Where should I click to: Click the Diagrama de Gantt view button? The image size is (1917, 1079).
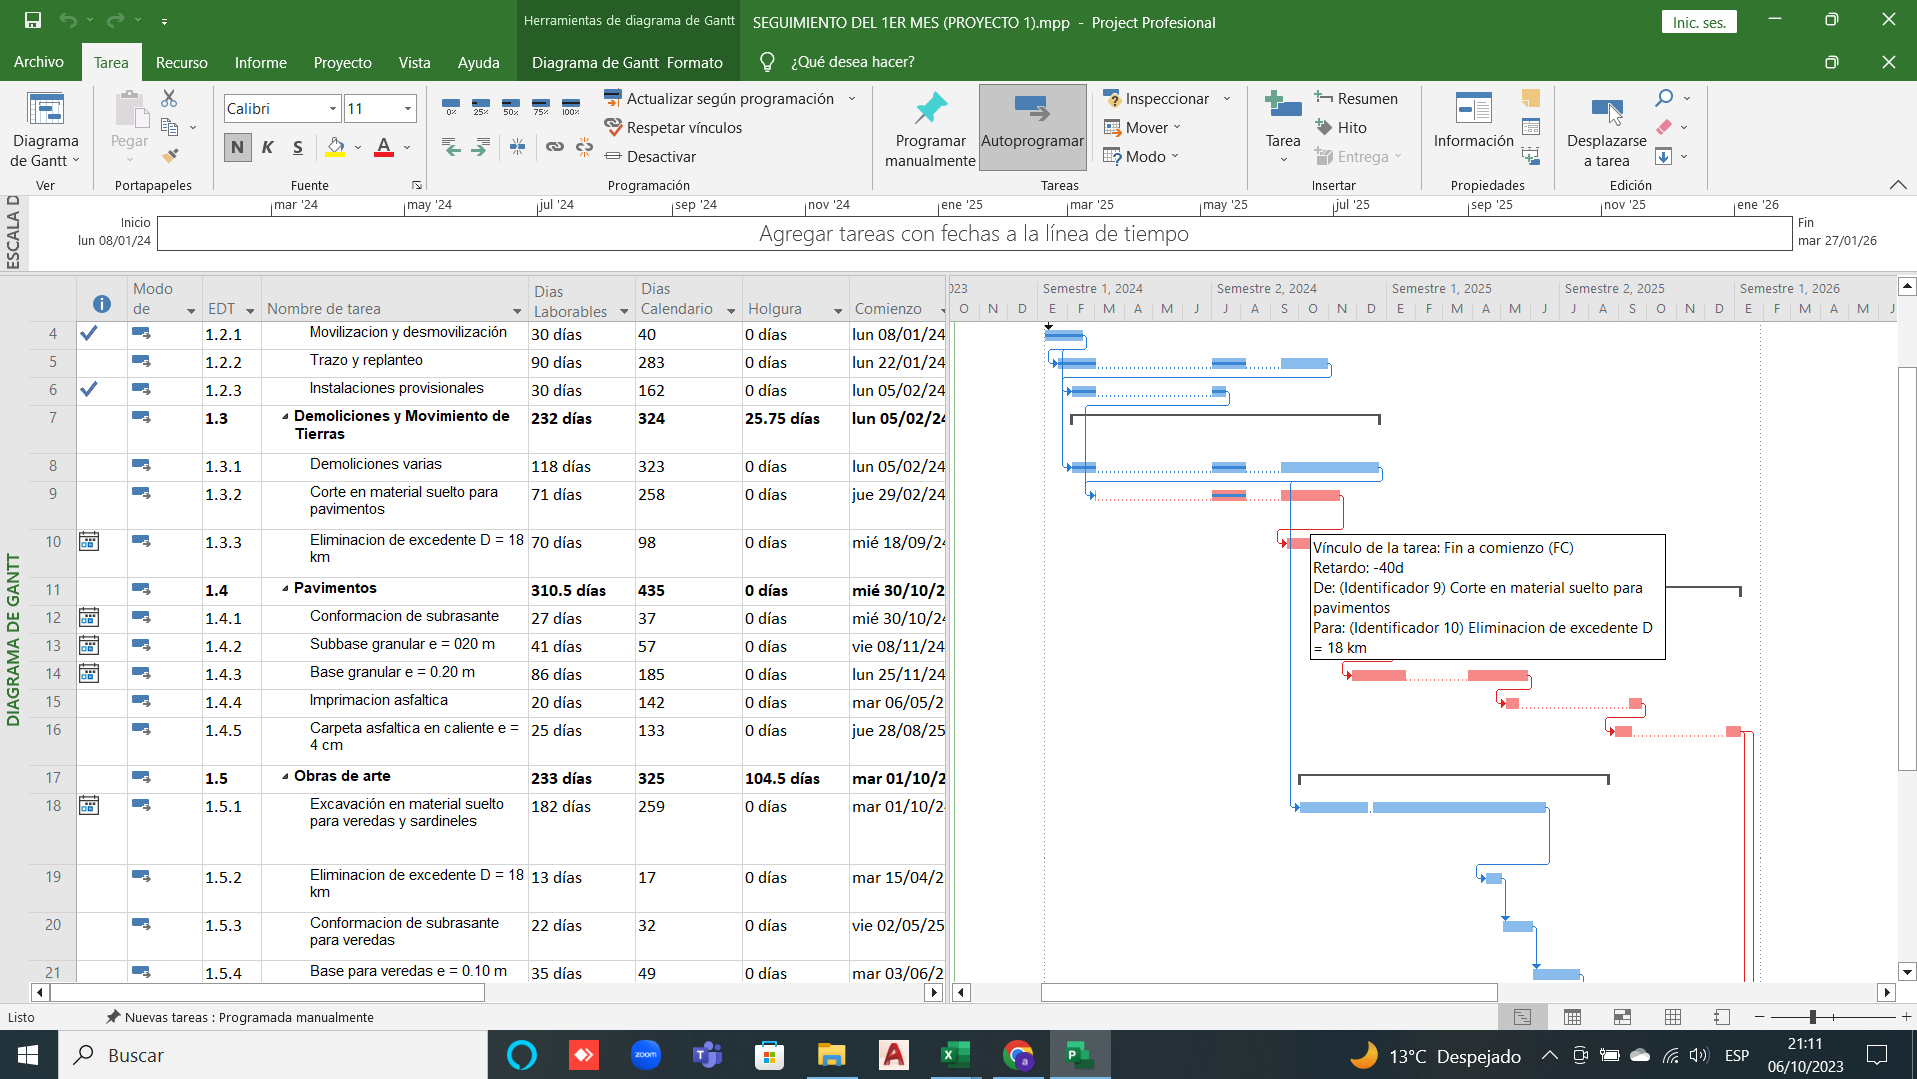click(45, 130)
